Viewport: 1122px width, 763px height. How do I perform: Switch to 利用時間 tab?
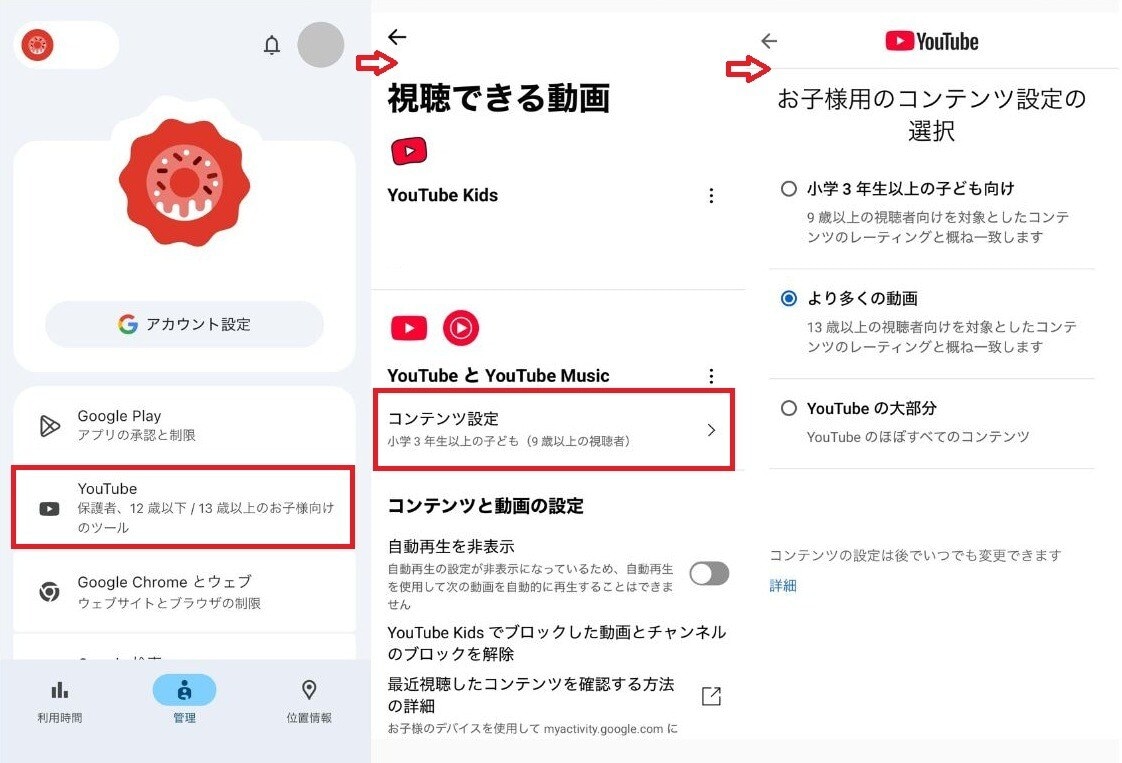tap(60, 701)
